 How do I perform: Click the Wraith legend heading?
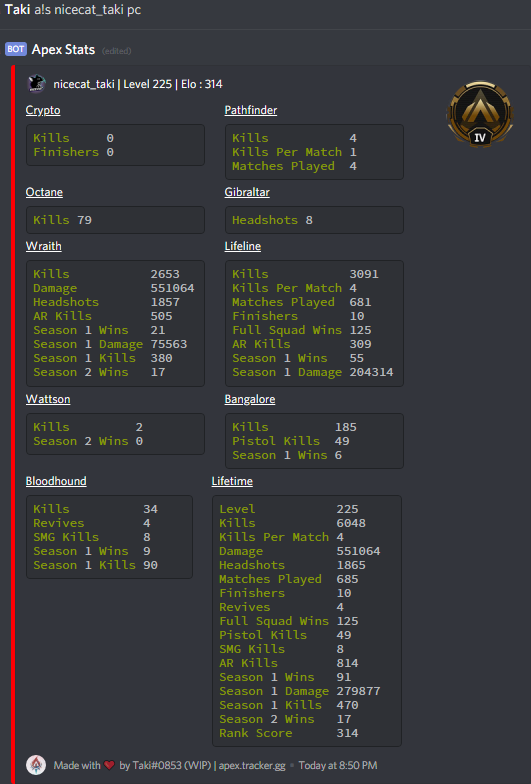click(x=44, y=246)
